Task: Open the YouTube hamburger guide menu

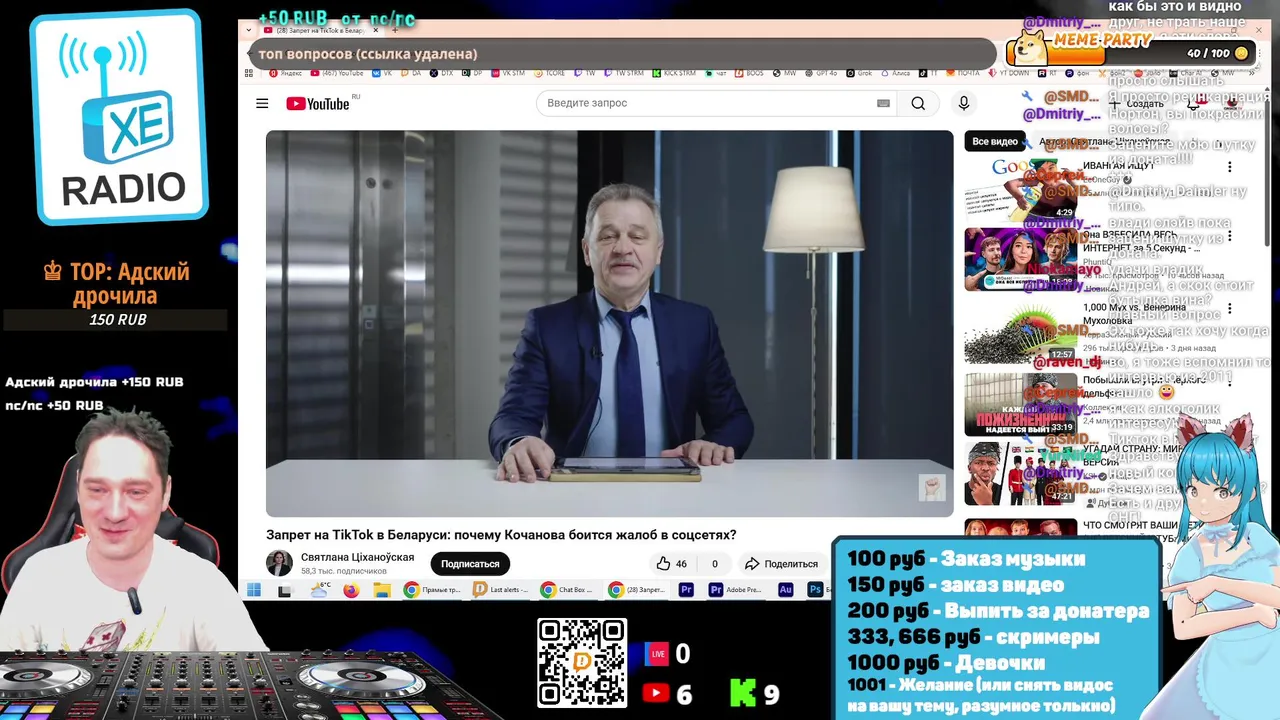Action: coord(262,104)
